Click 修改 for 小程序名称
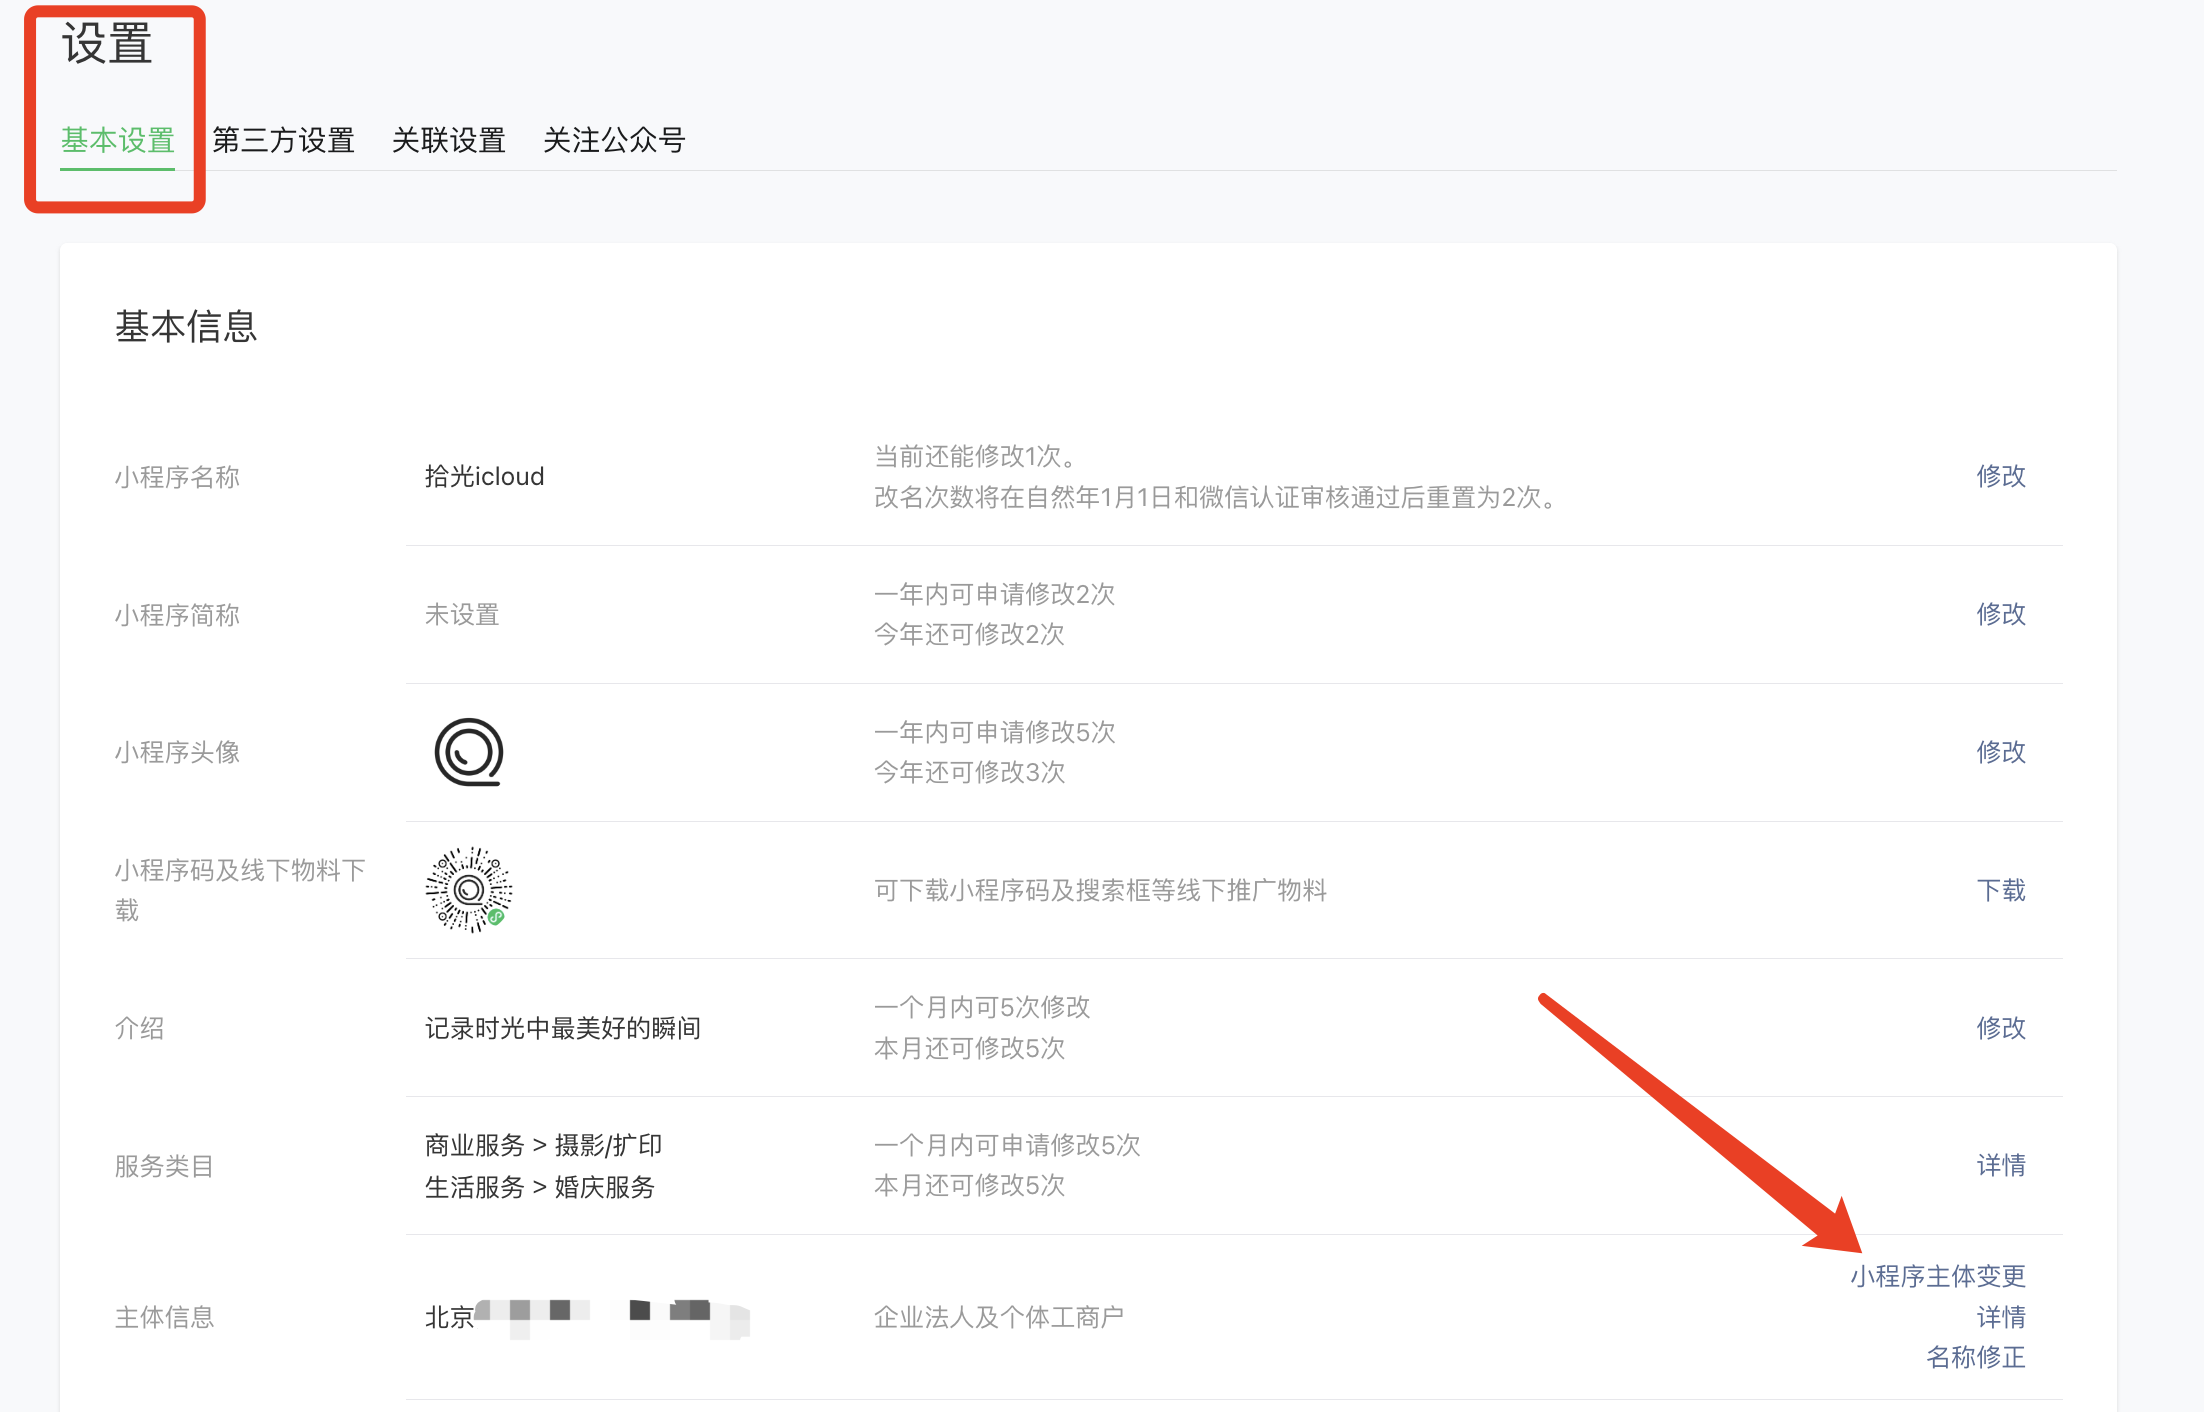Image resolution: width=2204 pixels, height=1412 pixels. click(x=2000, y=476)
